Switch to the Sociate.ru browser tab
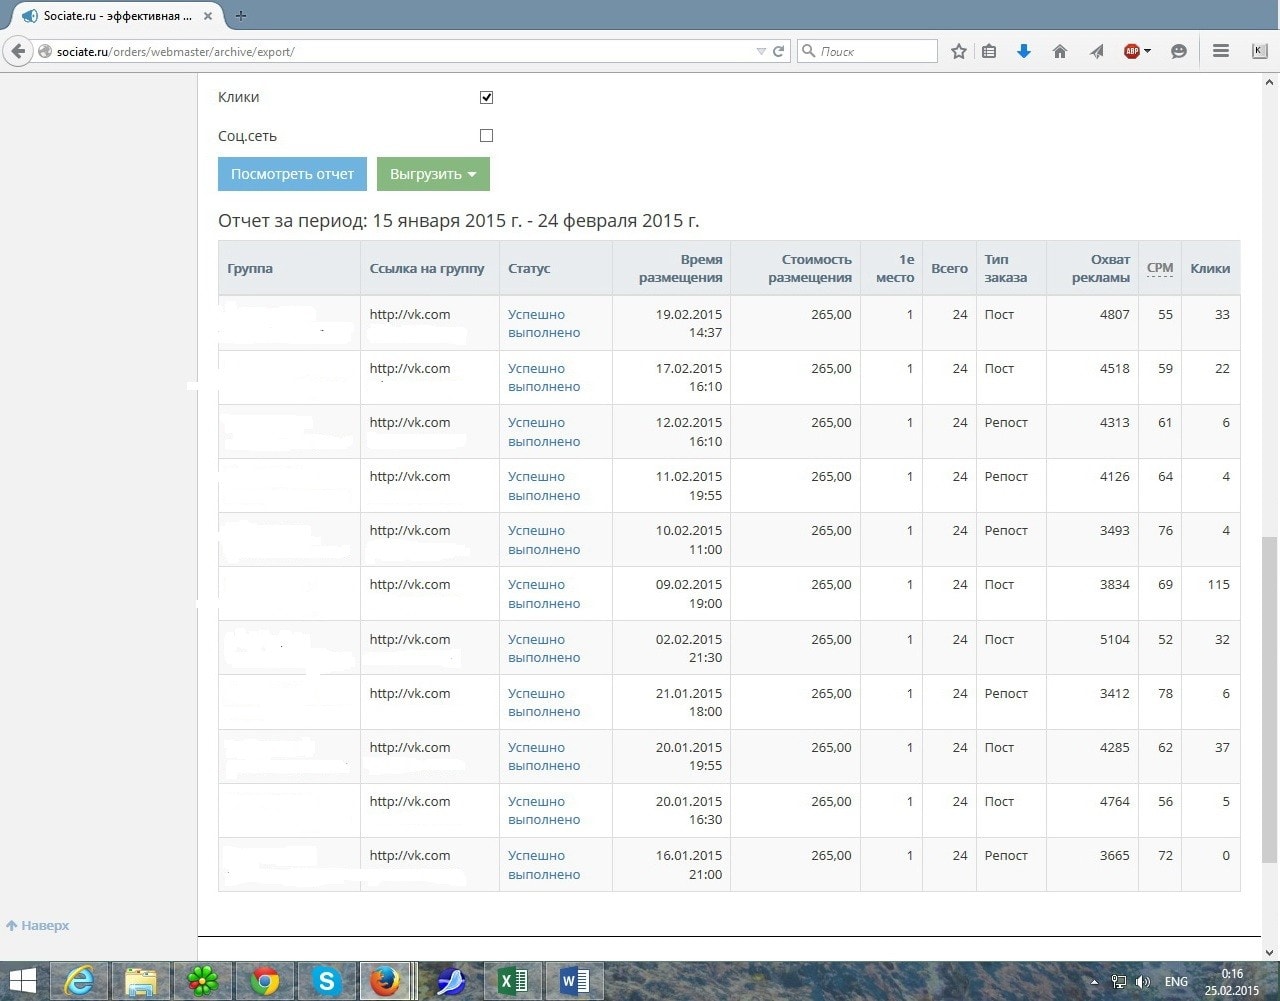The width and height of the screenshot is (1280, 1001). click(110, 16)
